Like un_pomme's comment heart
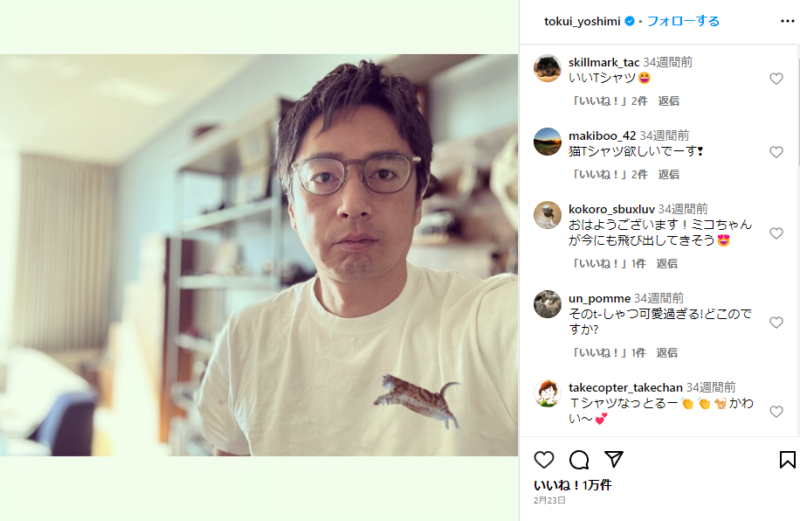Viewport: 800px width, 521px height. pos(776,322)
